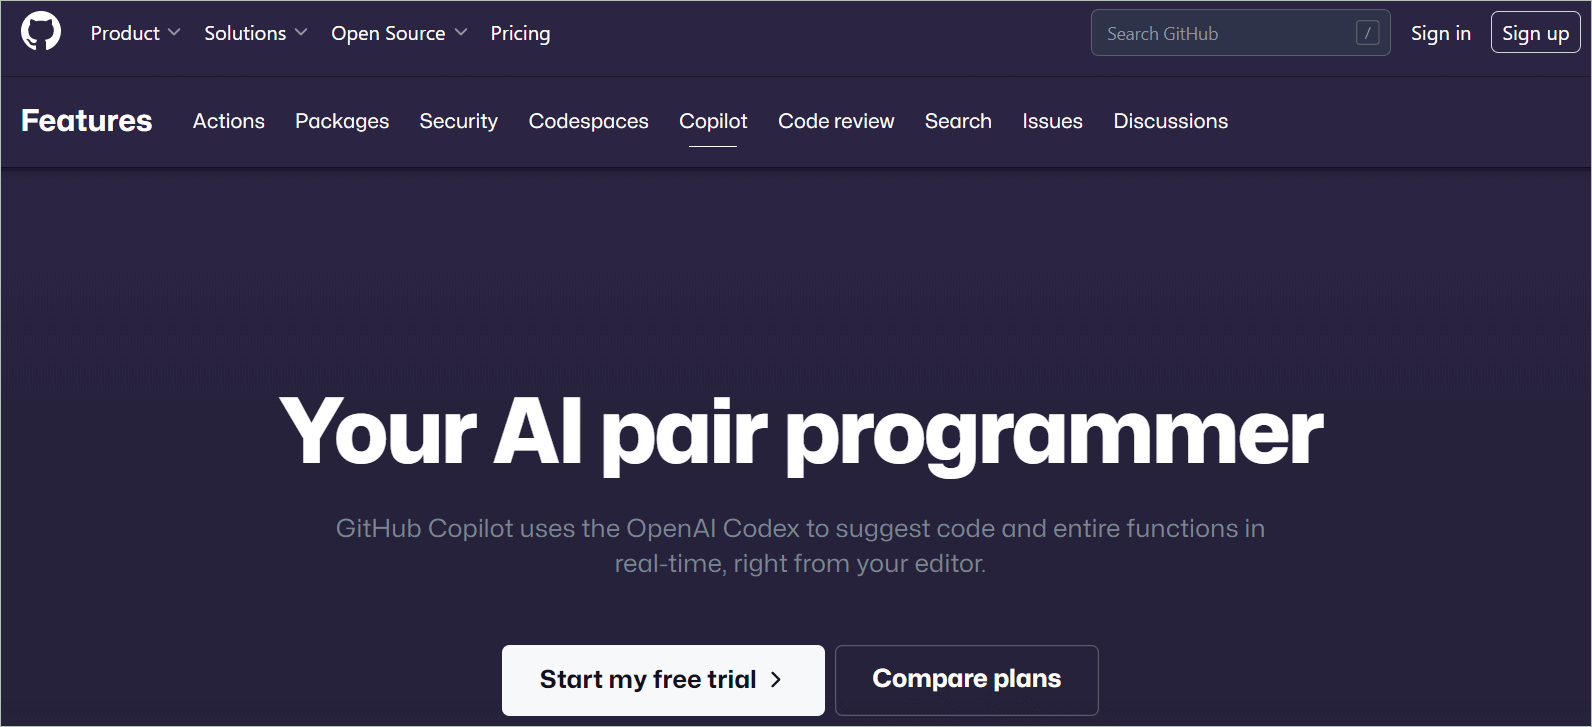Click the Sign in link
Screen dimensions: 1592x727
click(1440, 33)
